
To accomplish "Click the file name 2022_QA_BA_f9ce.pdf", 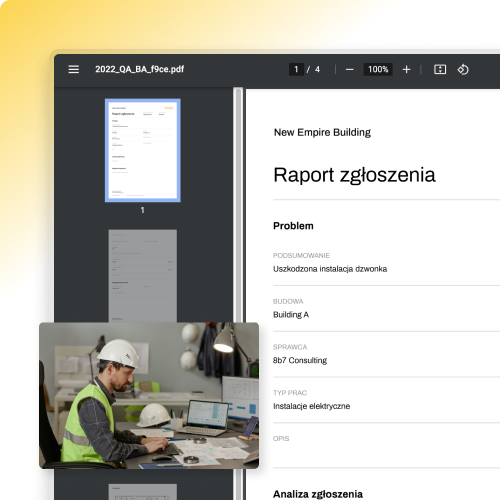I will [x=139, y=69].
